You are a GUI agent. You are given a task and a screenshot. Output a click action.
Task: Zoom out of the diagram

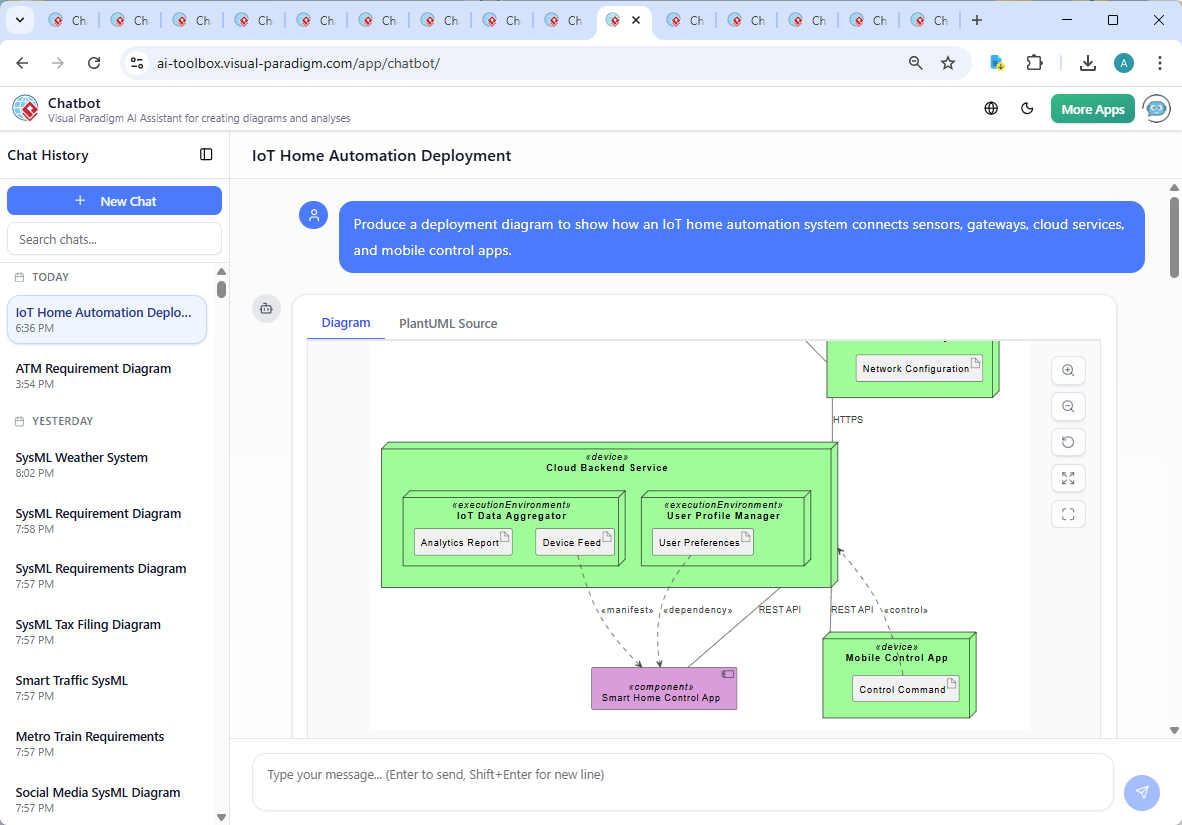(1068, 407)
